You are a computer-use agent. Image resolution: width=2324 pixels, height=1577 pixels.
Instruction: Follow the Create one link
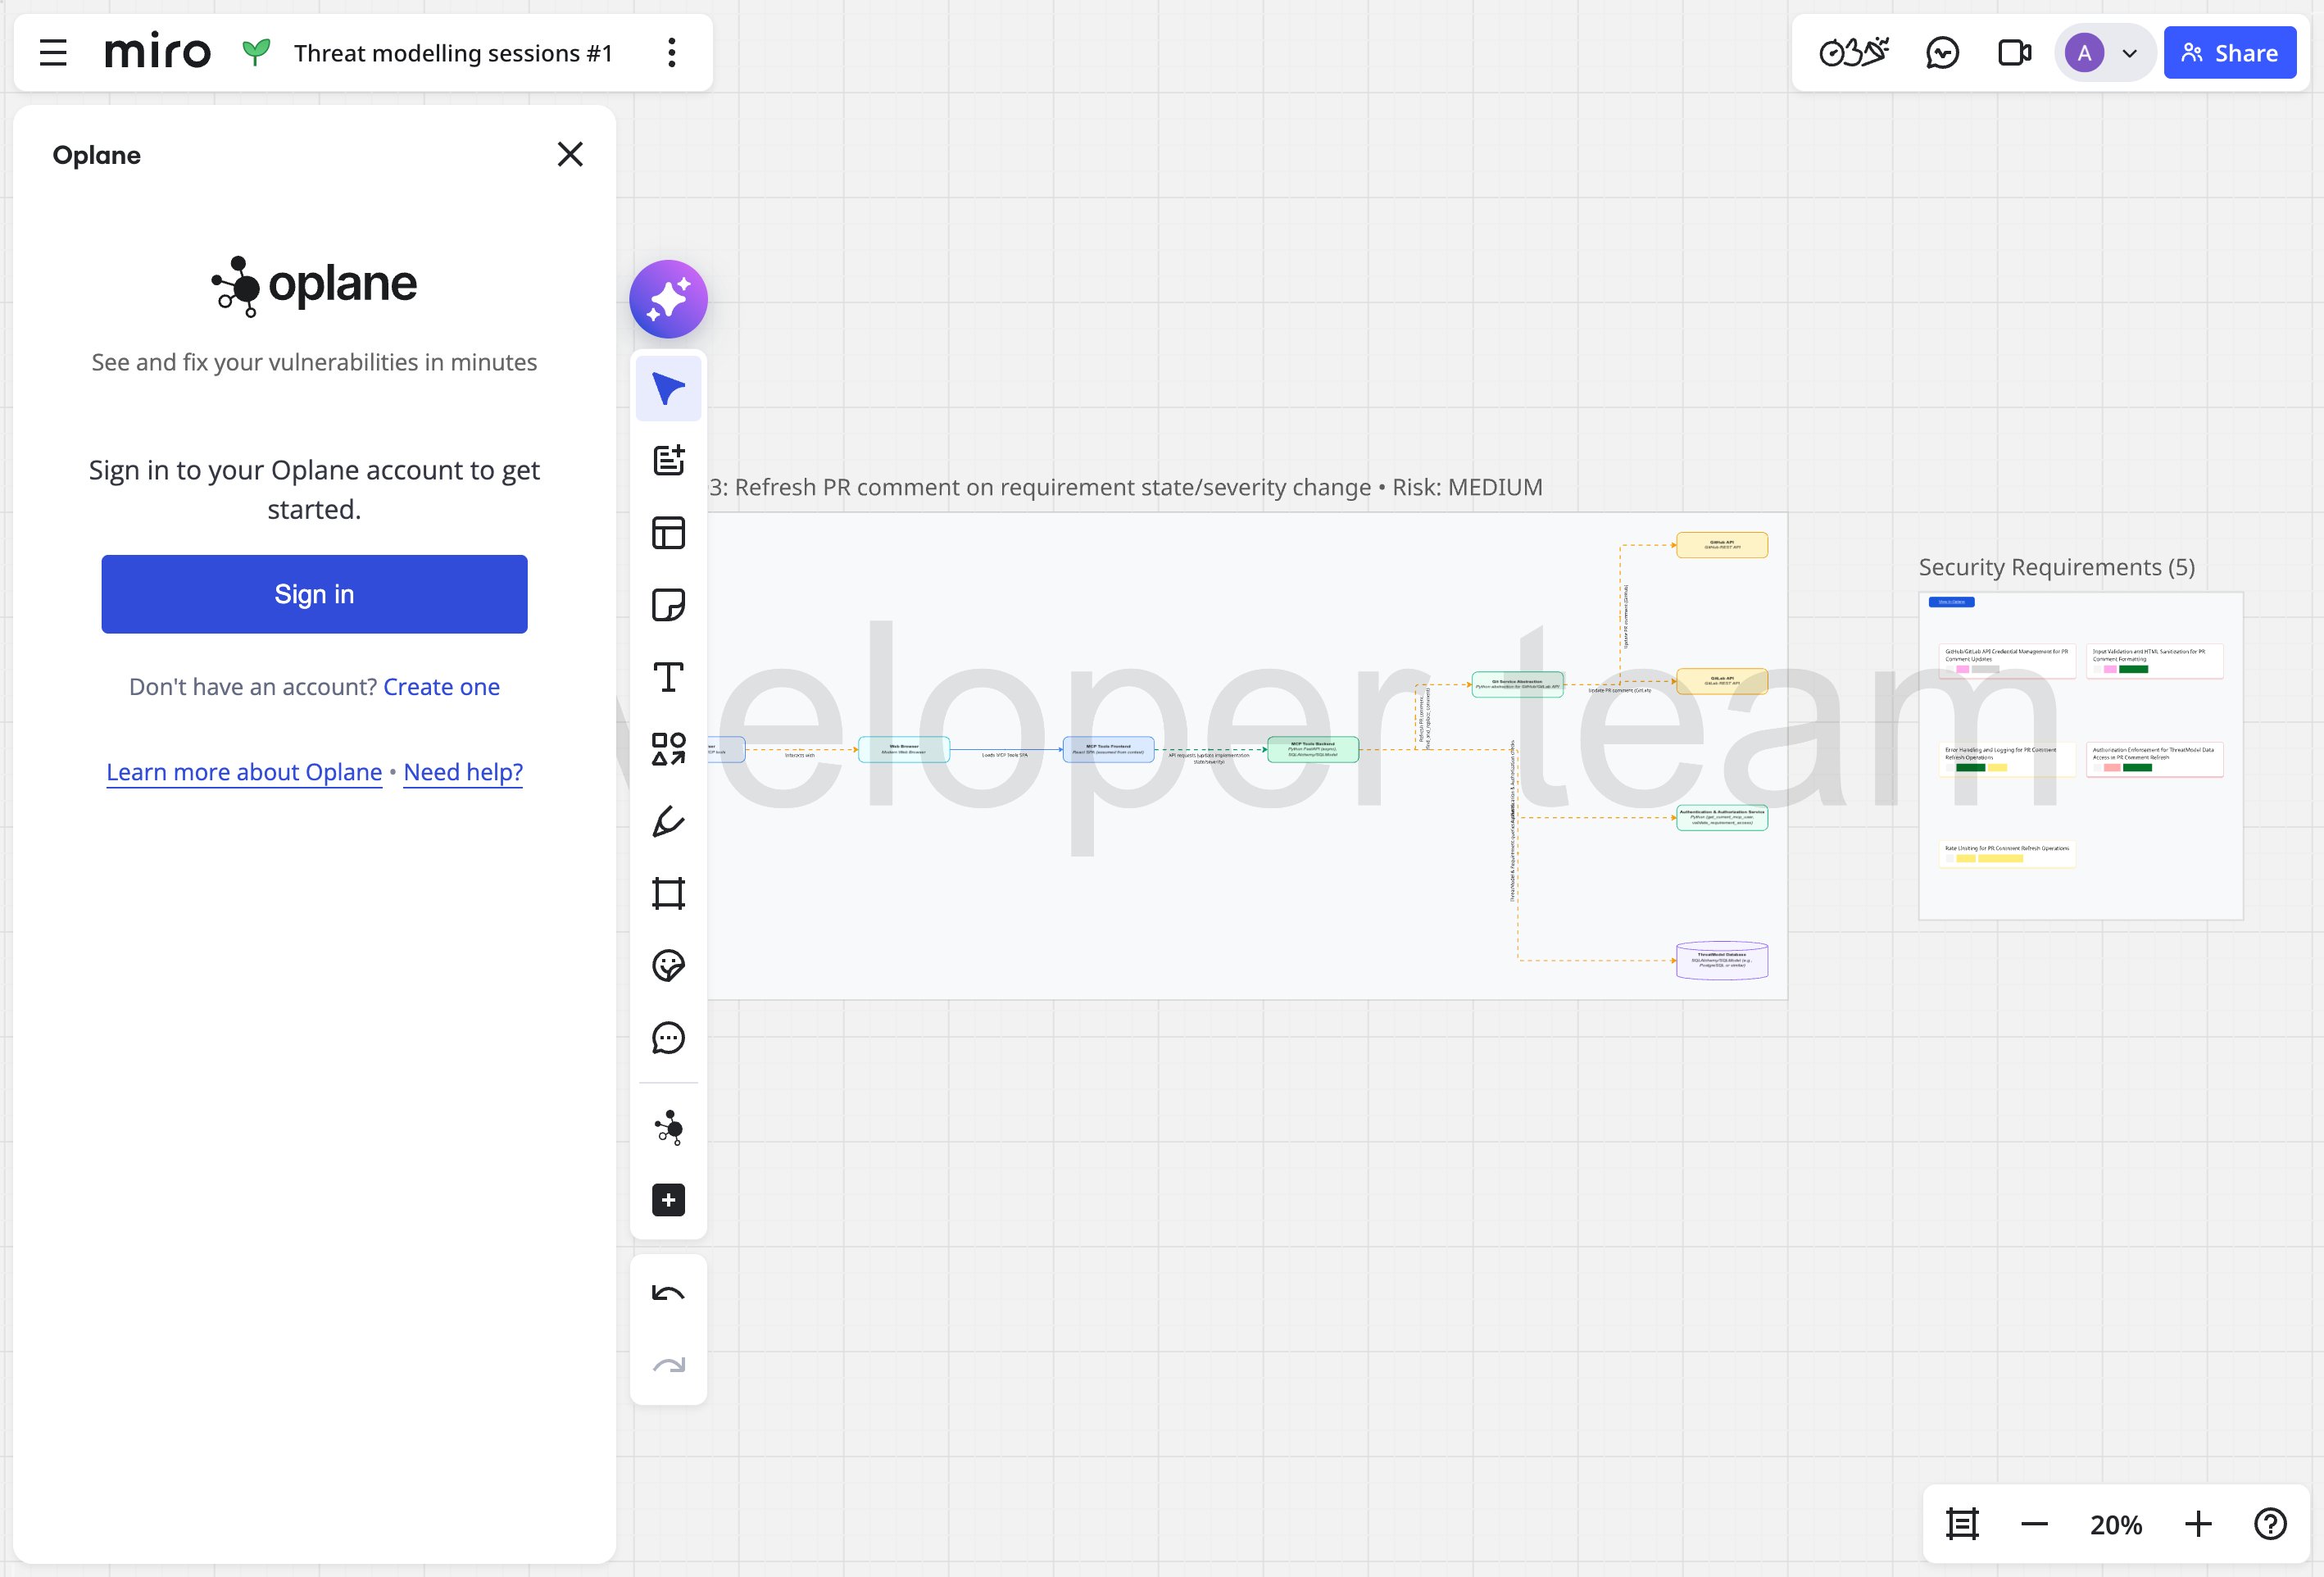tap(441, 687)
